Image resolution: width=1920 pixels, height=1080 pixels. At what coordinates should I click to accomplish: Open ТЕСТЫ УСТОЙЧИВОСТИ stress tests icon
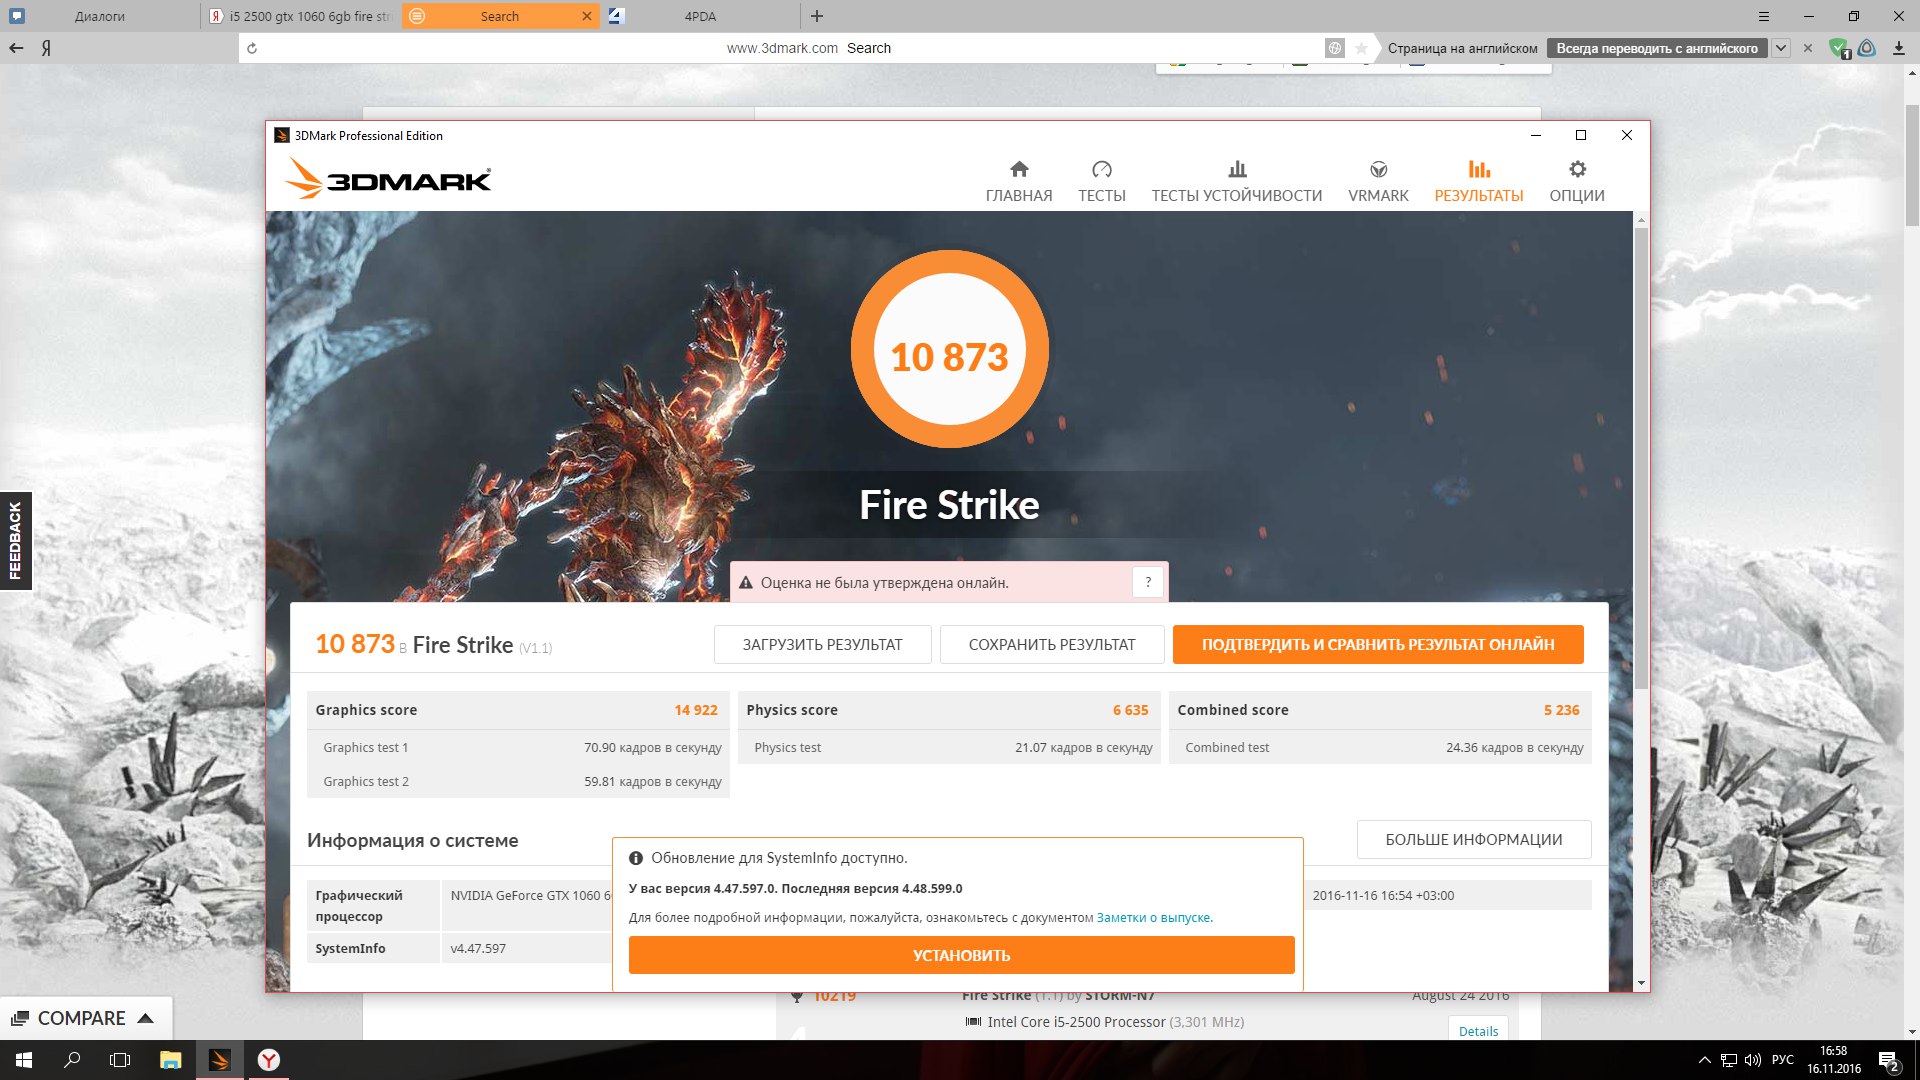coord(1236,169)
